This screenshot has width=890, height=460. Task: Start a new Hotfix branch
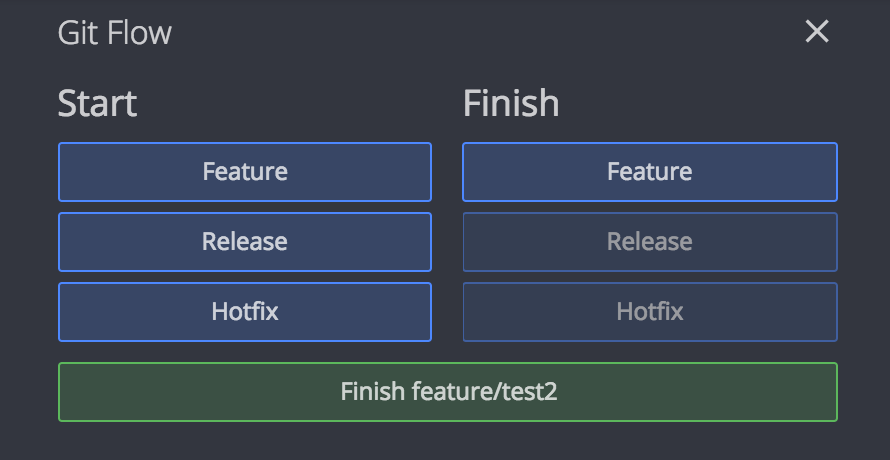click(245, 312)
